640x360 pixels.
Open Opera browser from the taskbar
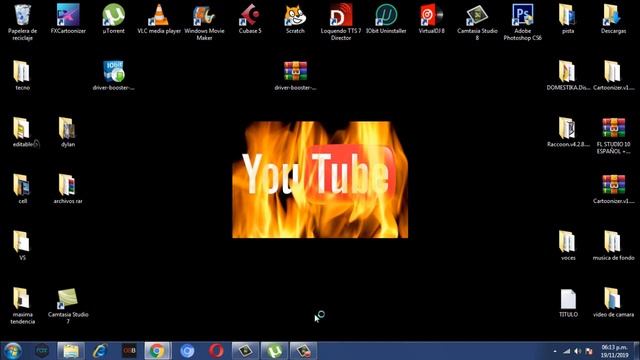[x=216, y=351]
